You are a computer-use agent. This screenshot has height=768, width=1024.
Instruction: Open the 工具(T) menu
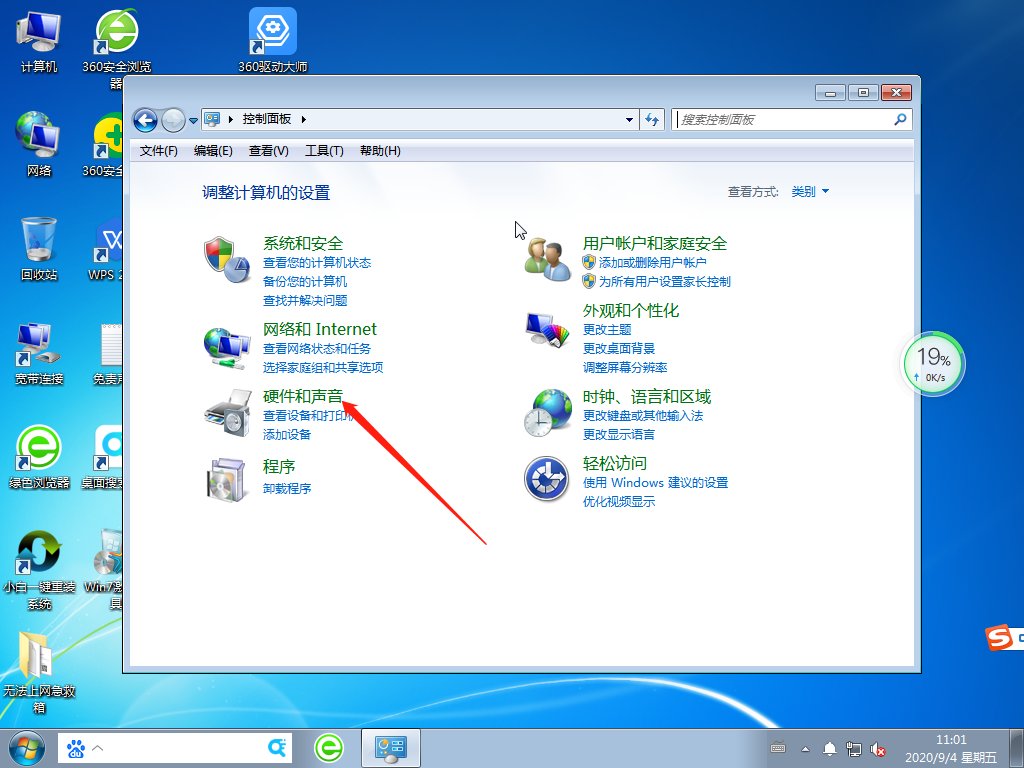click(323, 150)
